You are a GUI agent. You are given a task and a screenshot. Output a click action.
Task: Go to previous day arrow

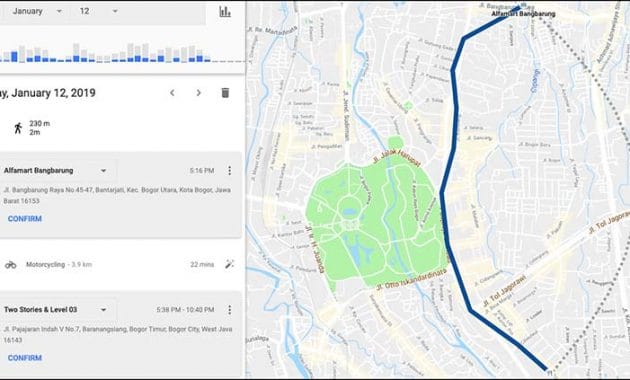[x=172, y=93]
